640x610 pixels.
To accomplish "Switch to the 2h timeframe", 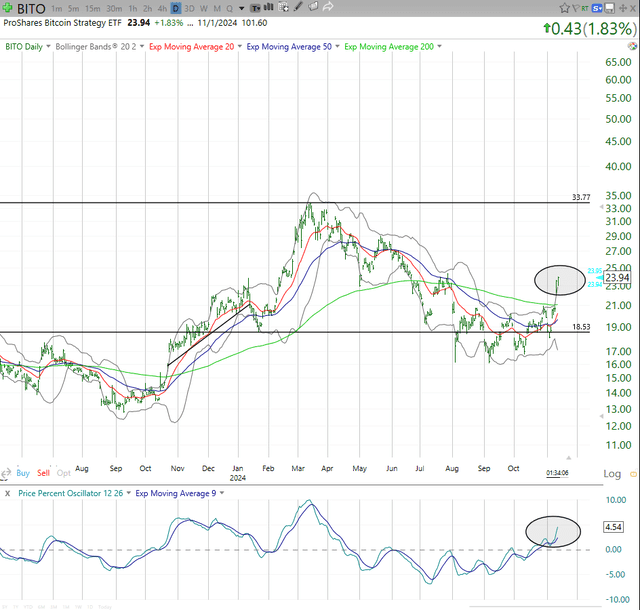I will click(x=147, y=9).
